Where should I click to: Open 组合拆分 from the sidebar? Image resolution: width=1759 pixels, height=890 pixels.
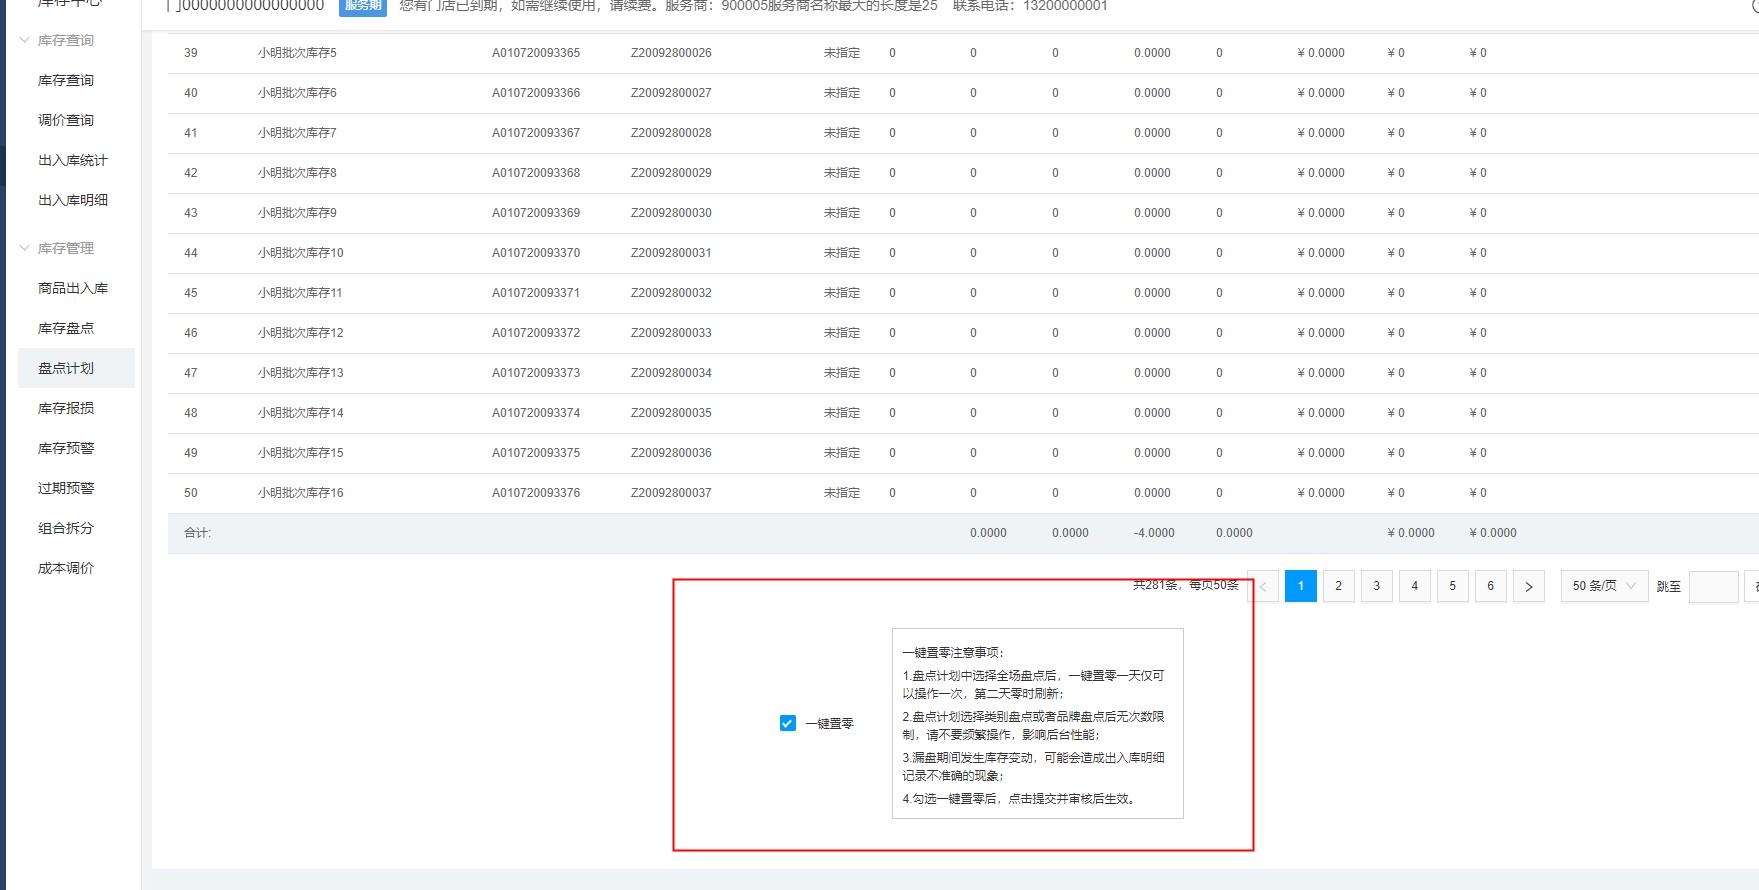(x=66, y=528)
